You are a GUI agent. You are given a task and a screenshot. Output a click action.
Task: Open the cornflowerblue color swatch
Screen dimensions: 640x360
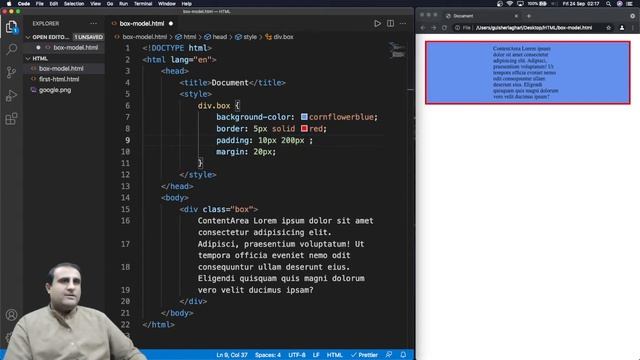click(x=304, y=117)
